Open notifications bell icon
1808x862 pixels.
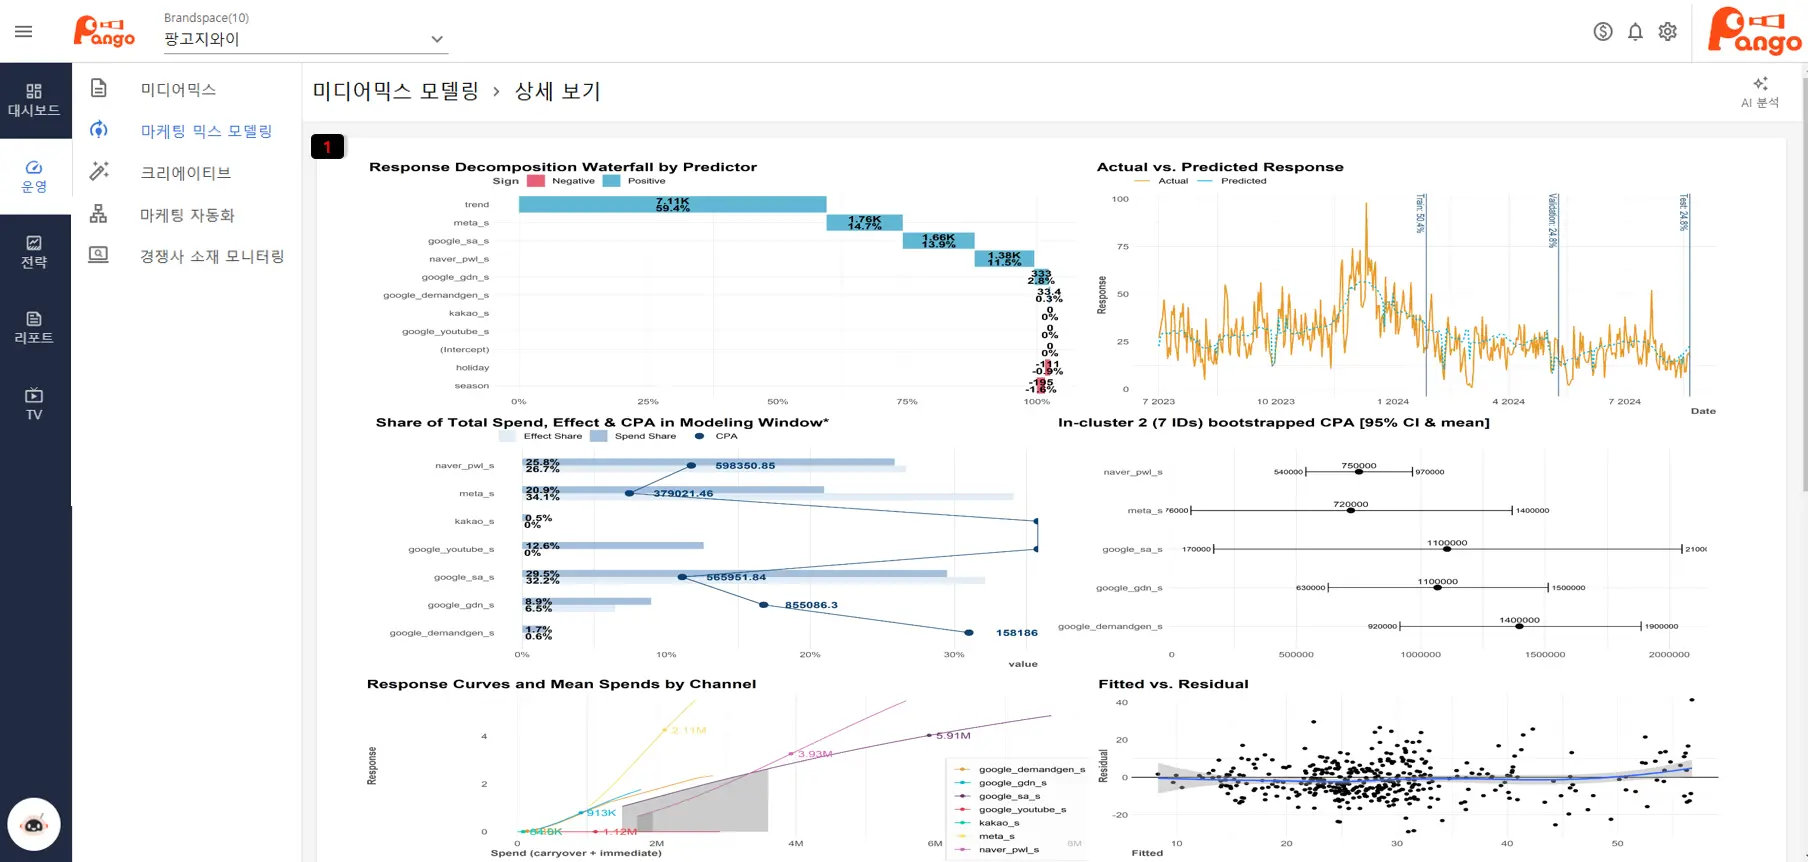click(x=1635, y=32)
